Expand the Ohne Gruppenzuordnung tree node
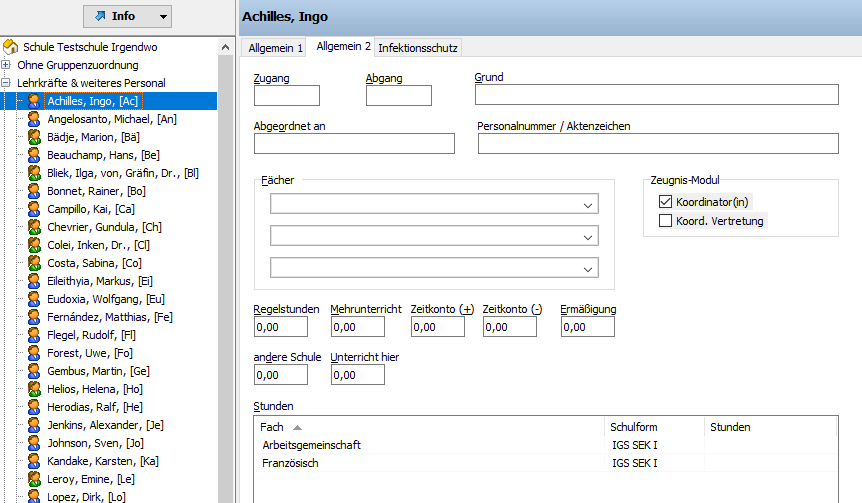The width and height of the screenshot is (862, 503). [x=6, y=65]
